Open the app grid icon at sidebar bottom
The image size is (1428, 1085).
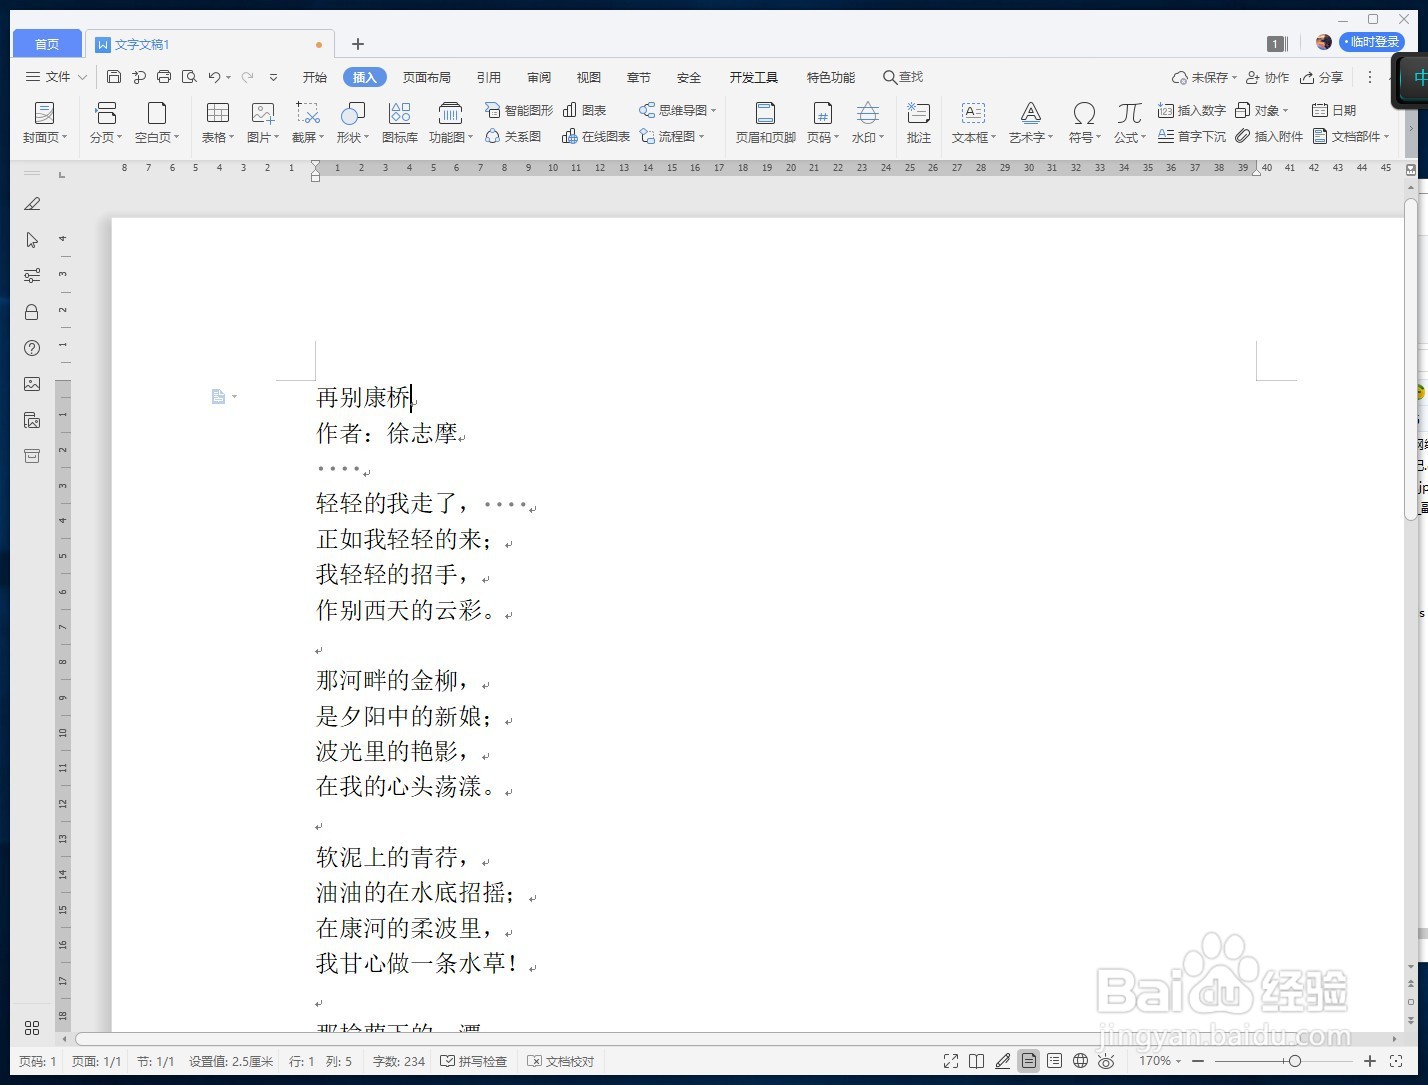click(x=32, y=1028)
